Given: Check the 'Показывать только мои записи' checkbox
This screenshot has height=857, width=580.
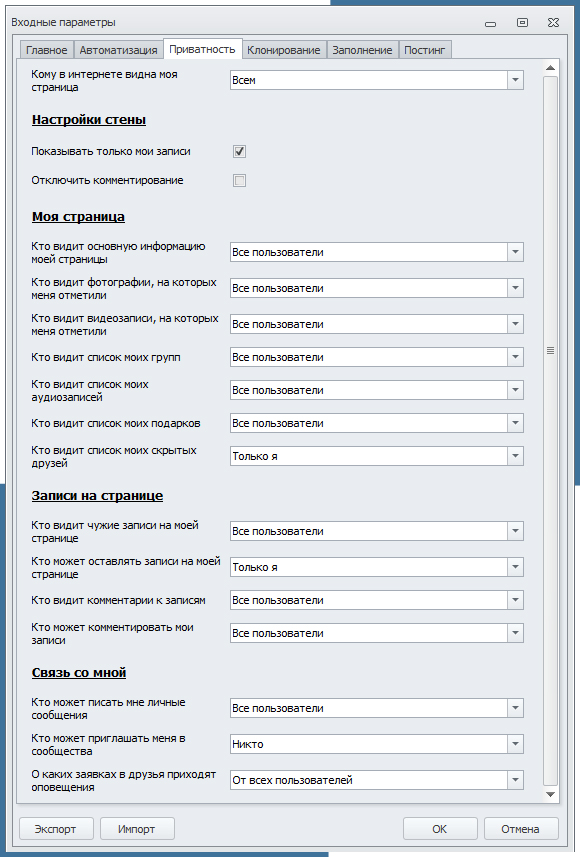Looking at the screenshot, I should [x=239, y=151].
